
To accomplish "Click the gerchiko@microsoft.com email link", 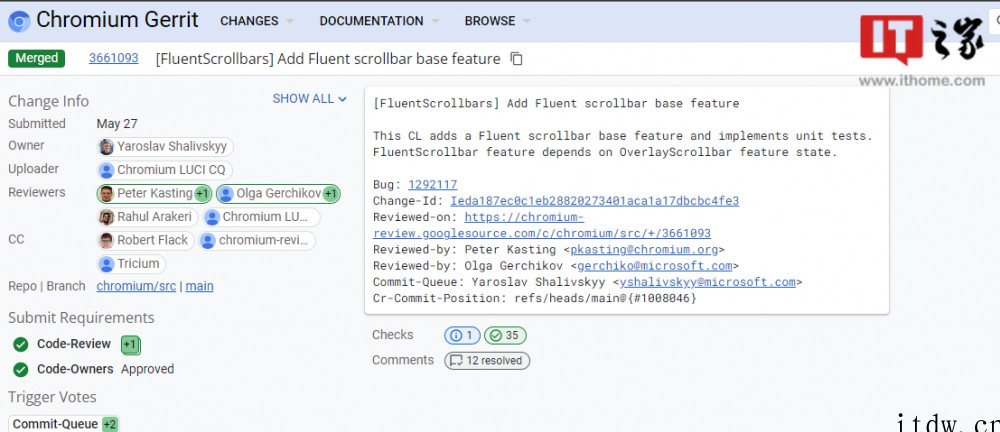I will (x=654, y=266).
